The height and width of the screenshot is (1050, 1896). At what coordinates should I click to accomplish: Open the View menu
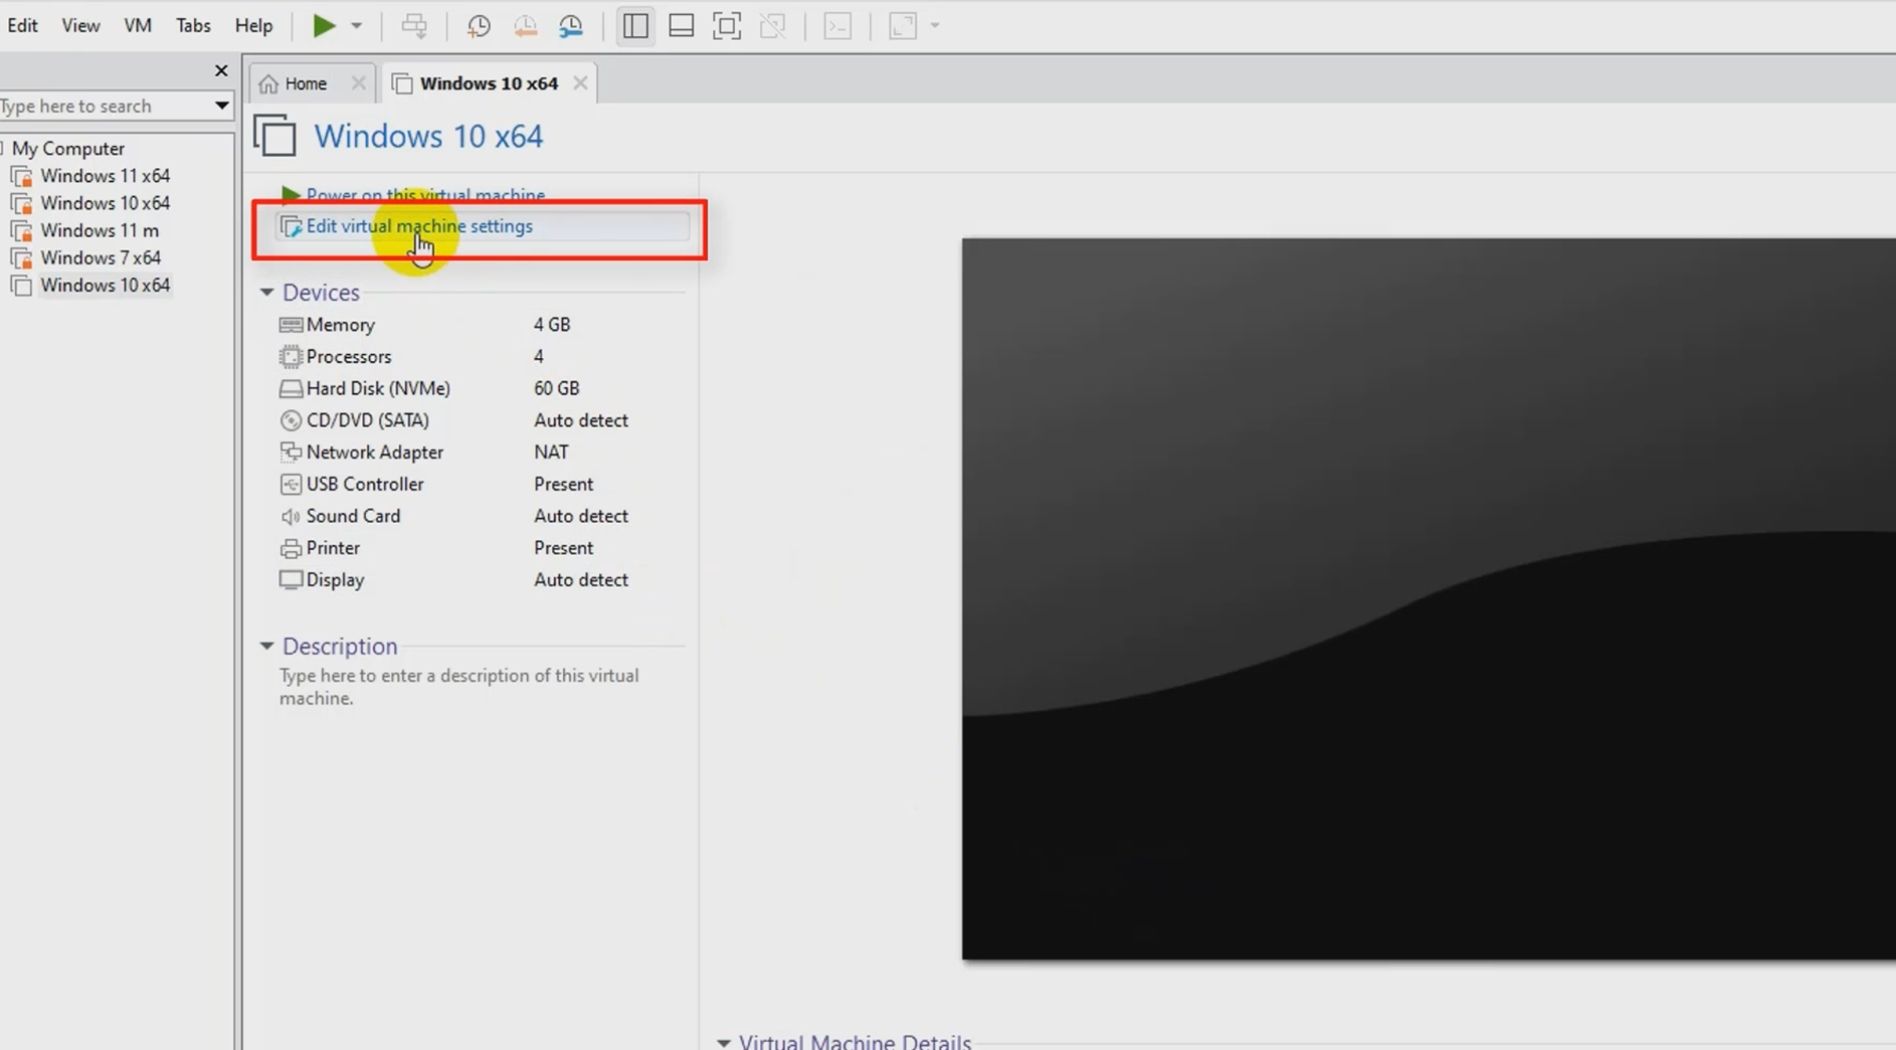(x=80, y=26)
